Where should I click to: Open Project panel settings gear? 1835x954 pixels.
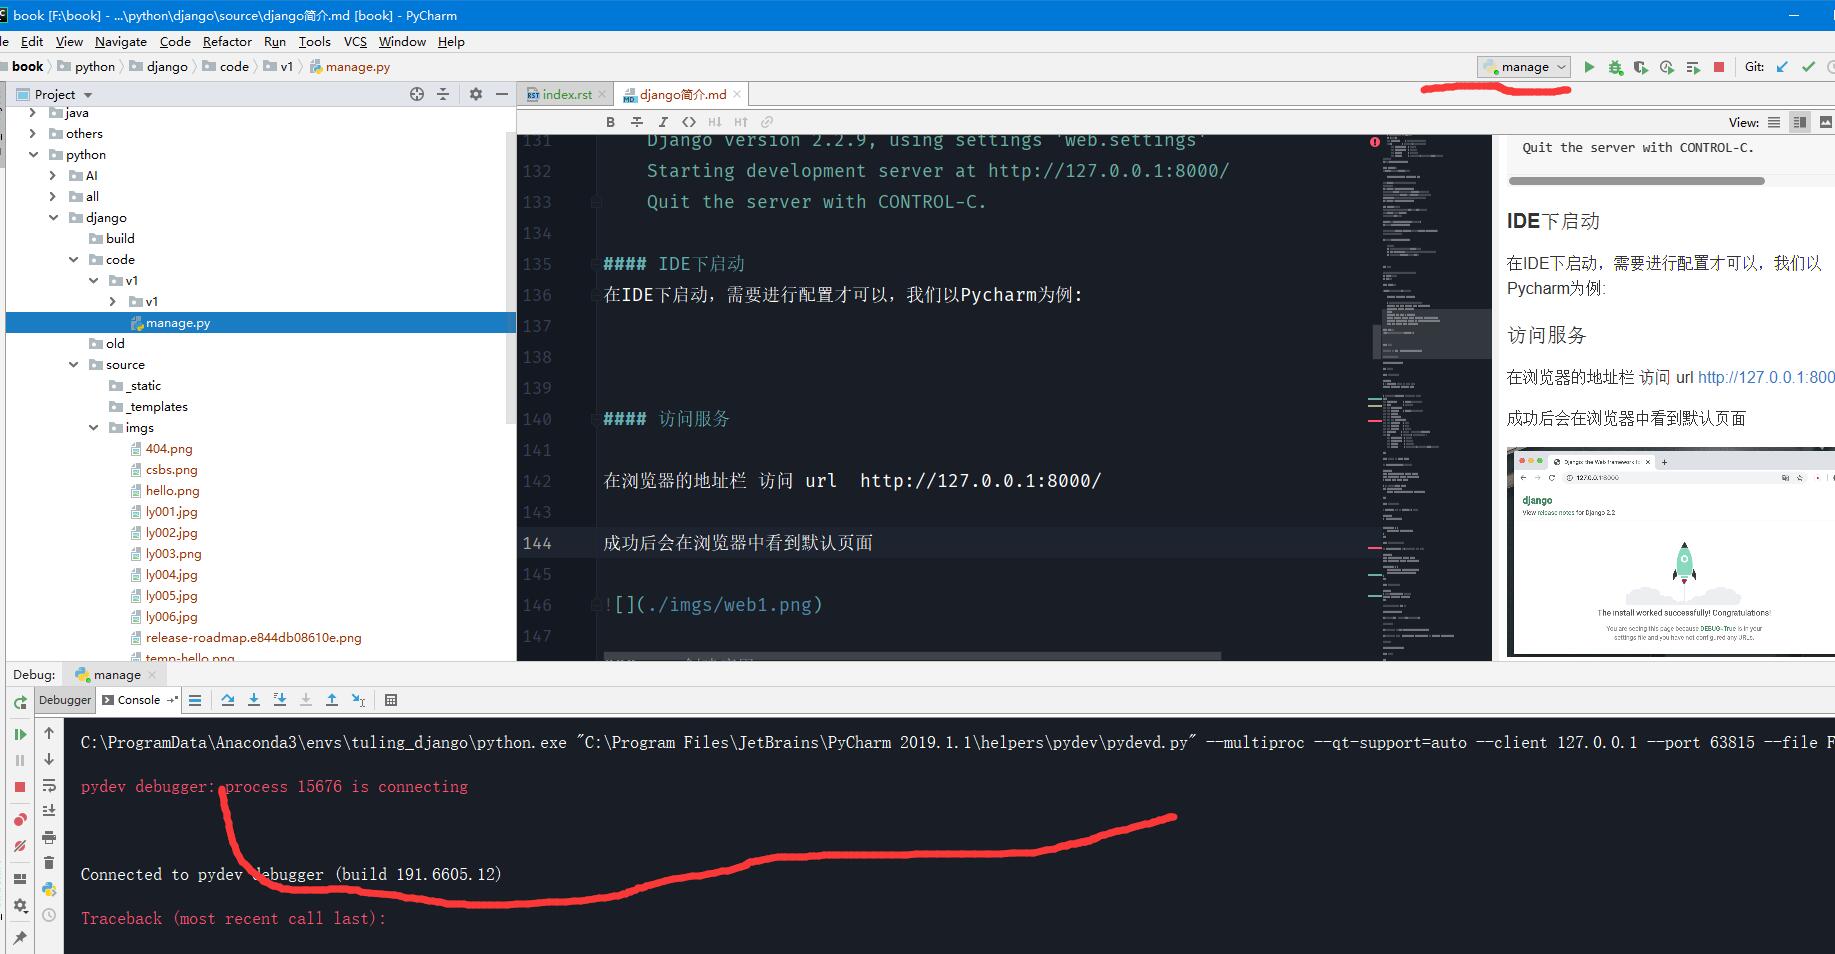click(476, 94)
